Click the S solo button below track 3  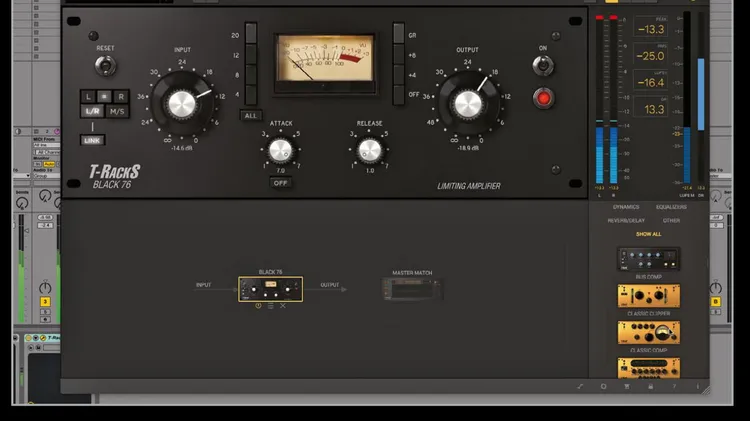45,312
